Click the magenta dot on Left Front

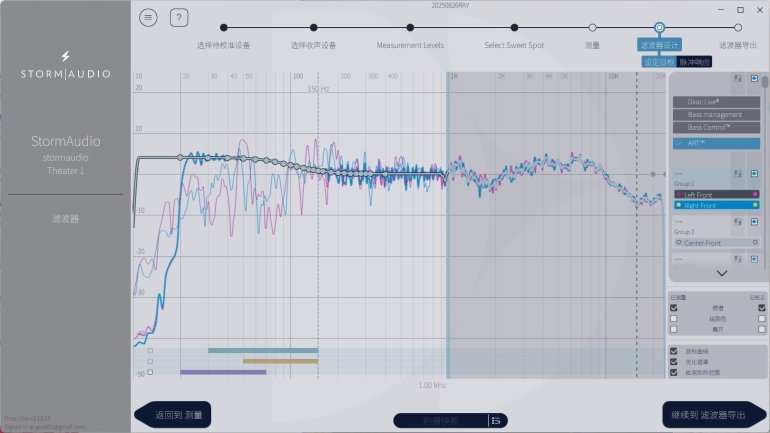(755, 194)
